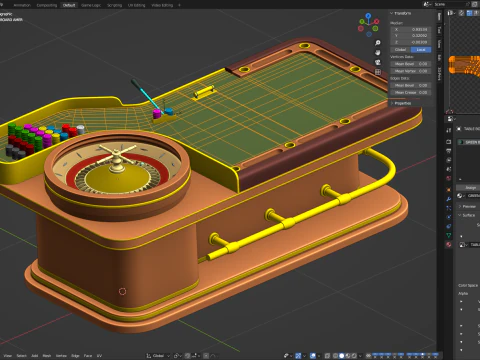Open the Output properties tab icon
Viewport: 480px width, 360px height.
(449, 151)
